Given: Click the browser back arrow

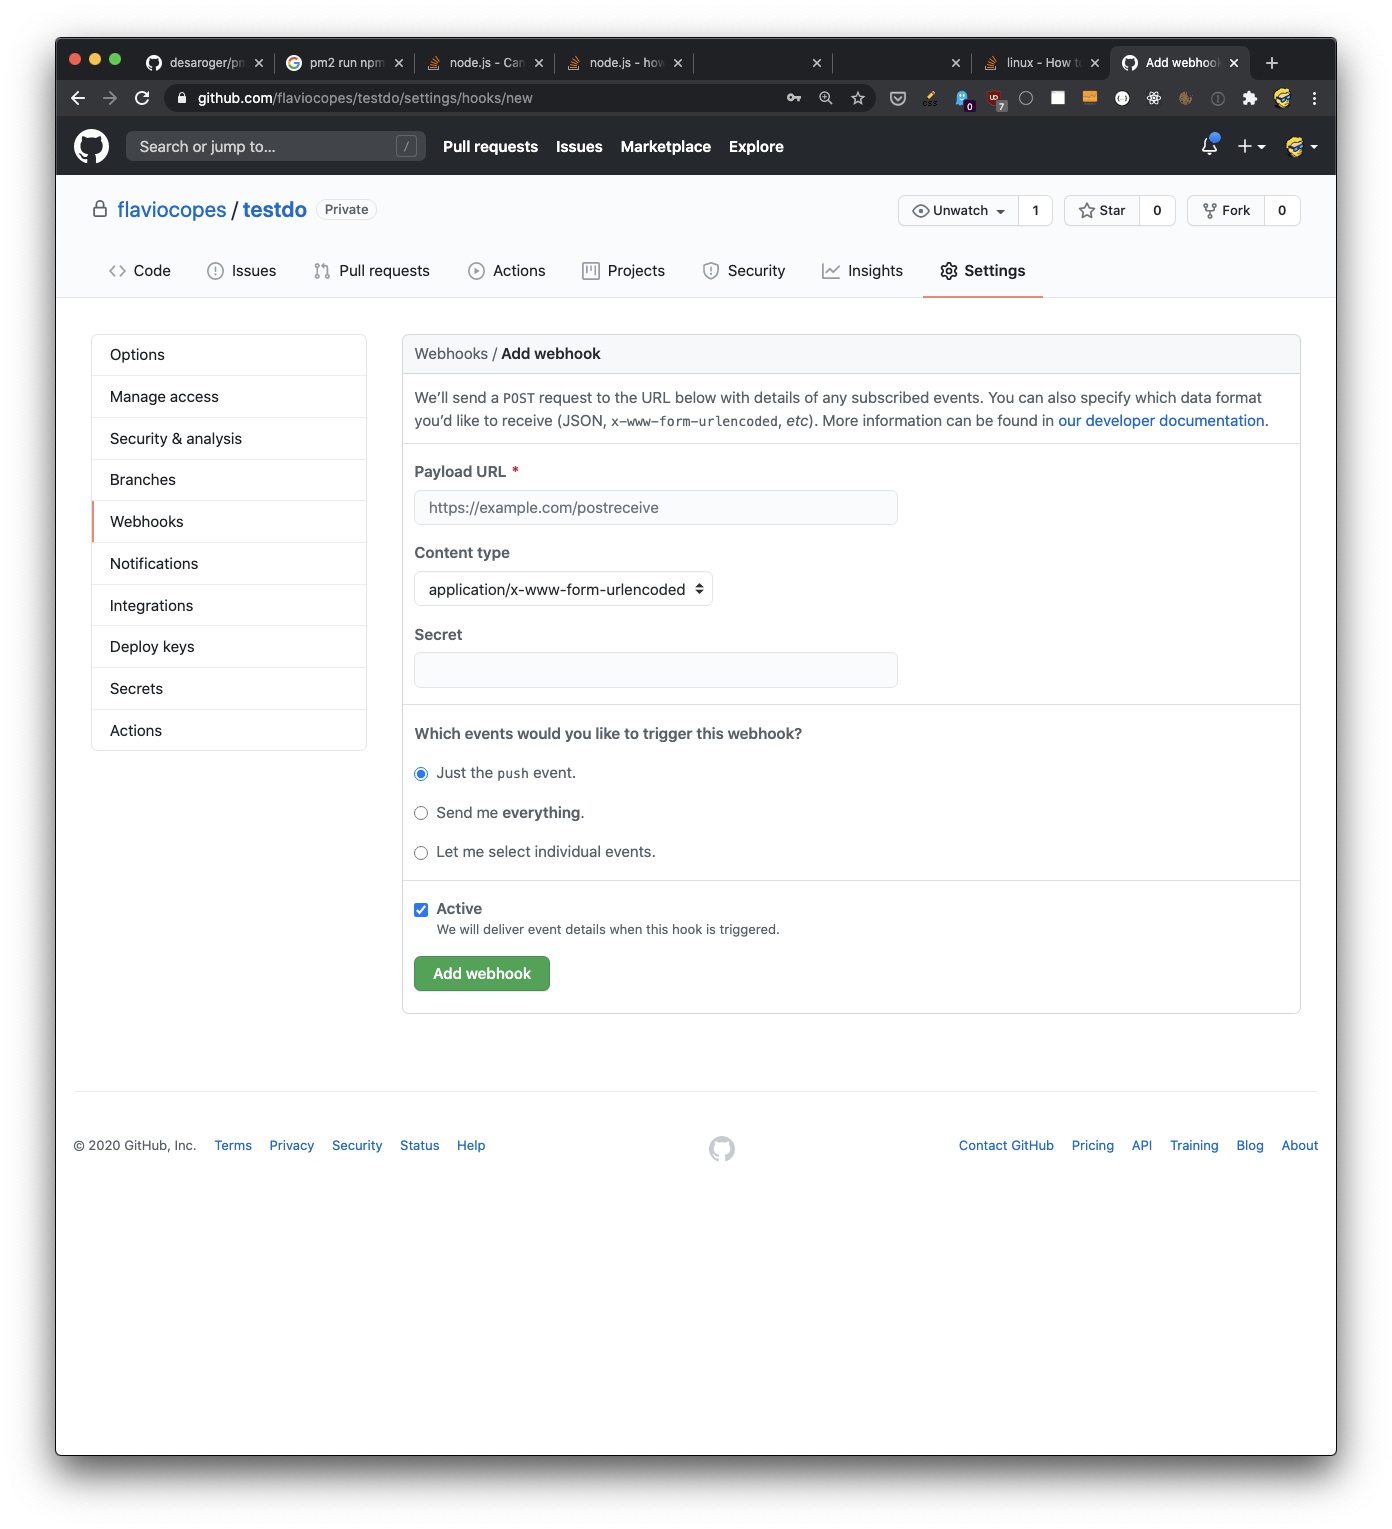Looking at the screenshot, I should [78, 98].
